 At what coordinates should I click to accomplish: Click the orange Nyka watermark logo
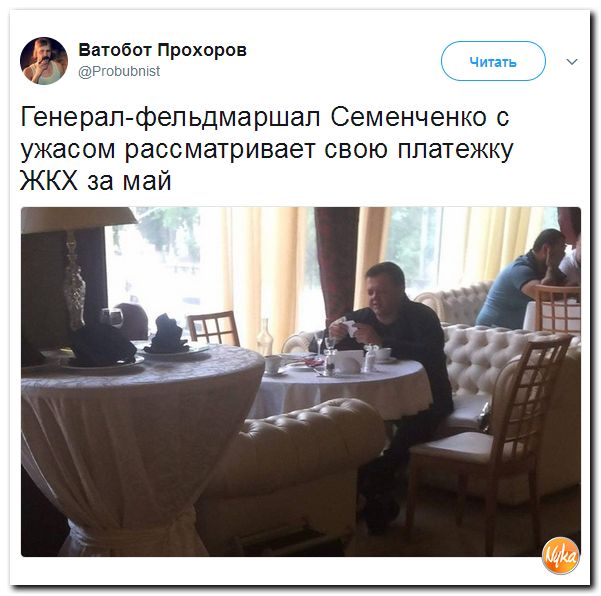[560, 555]
